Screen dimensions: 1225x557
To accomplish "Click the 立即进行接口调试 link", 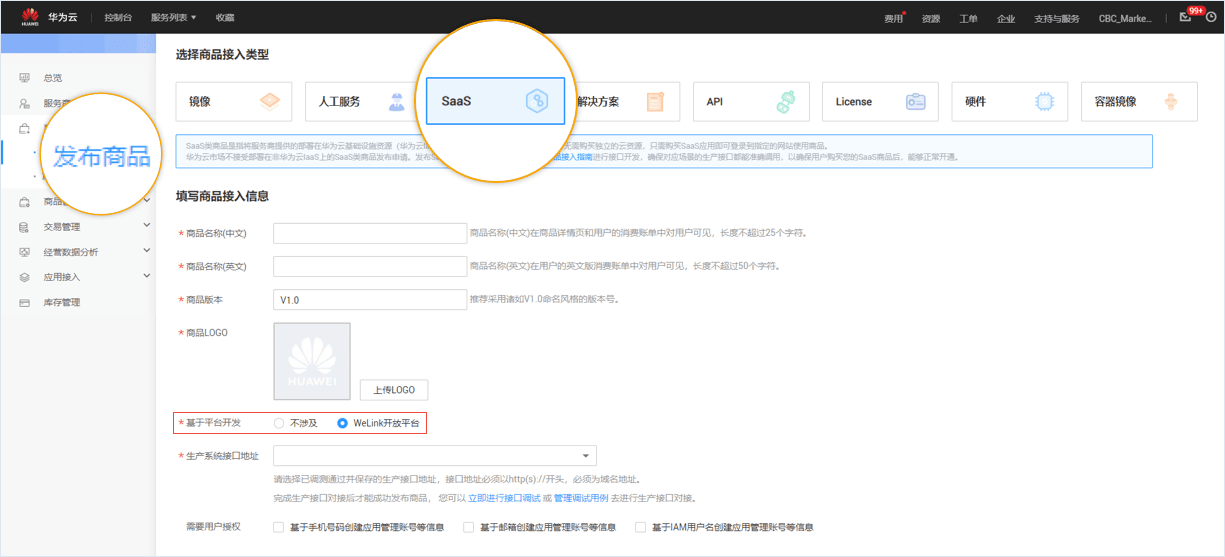I will coord(504,498).
